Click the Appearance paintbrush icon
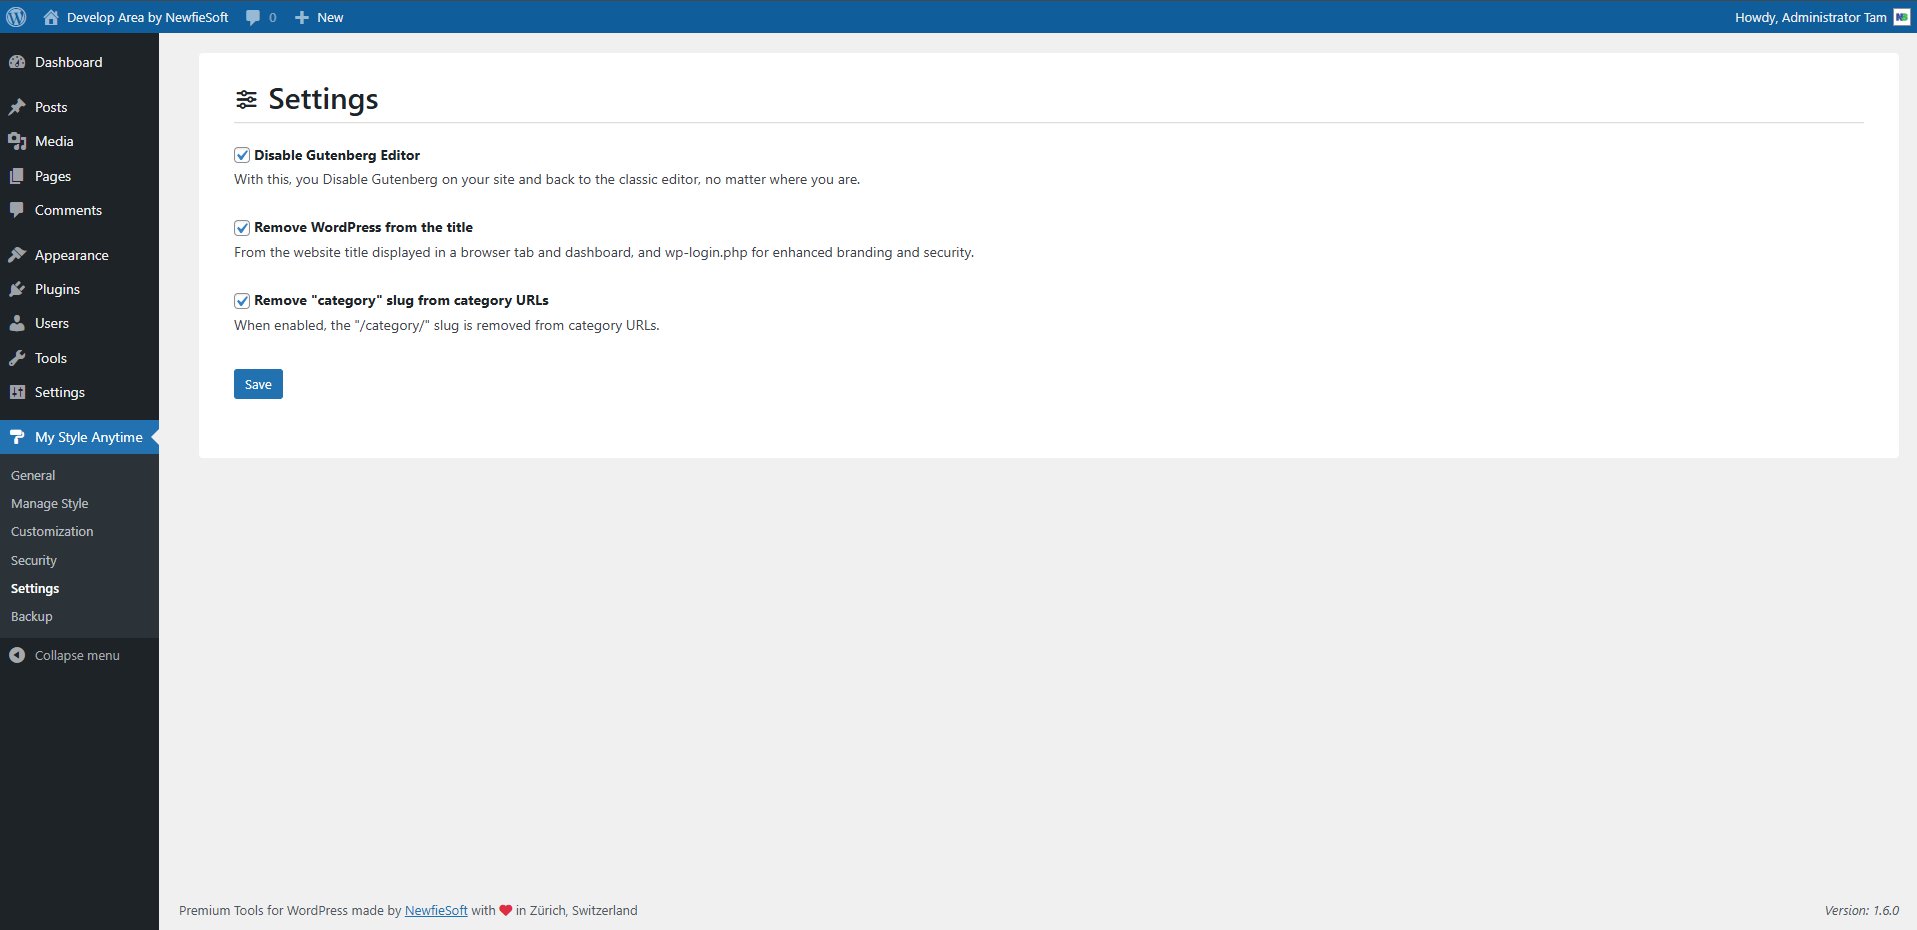1917x930 pixels. pyautogui.click(x=17, y=255)
